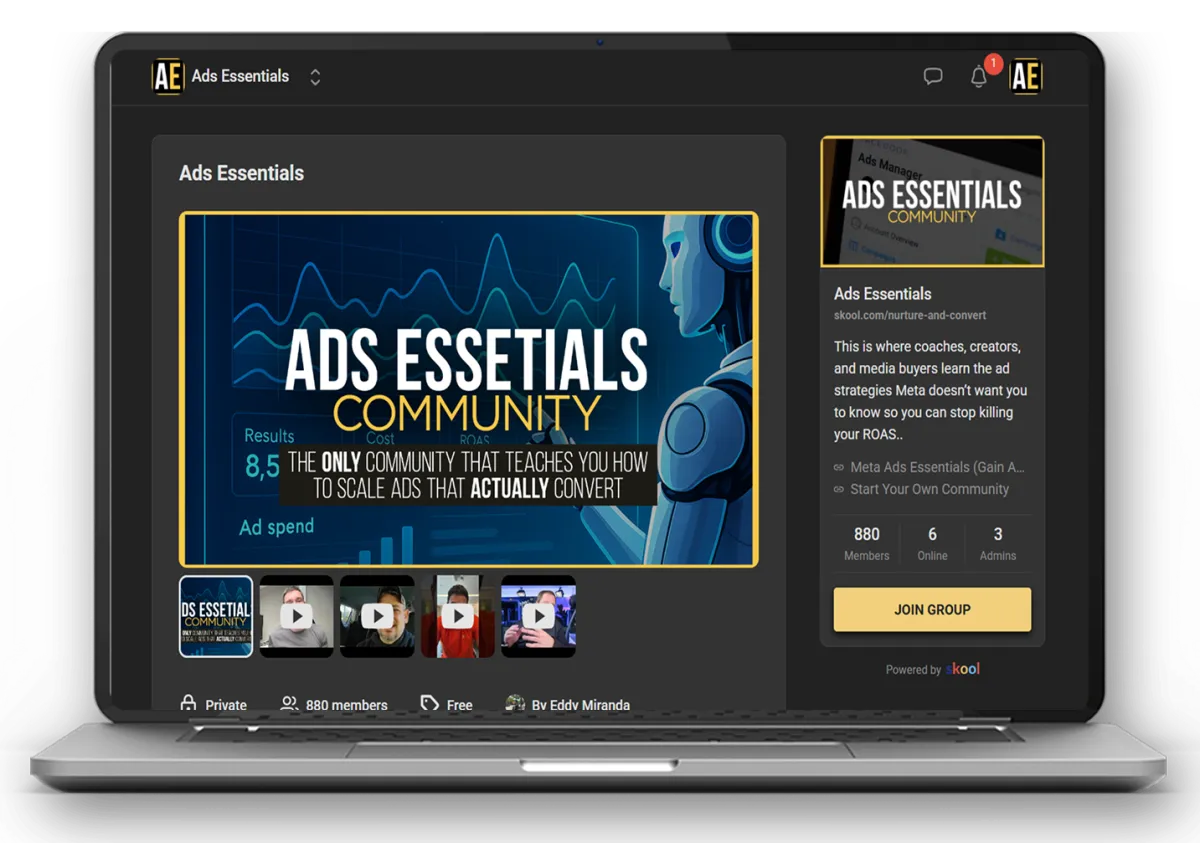Open Eddy Miranda's avatar
The height and width of the screenshot is (843, 1200).
[x=515, y=703]
